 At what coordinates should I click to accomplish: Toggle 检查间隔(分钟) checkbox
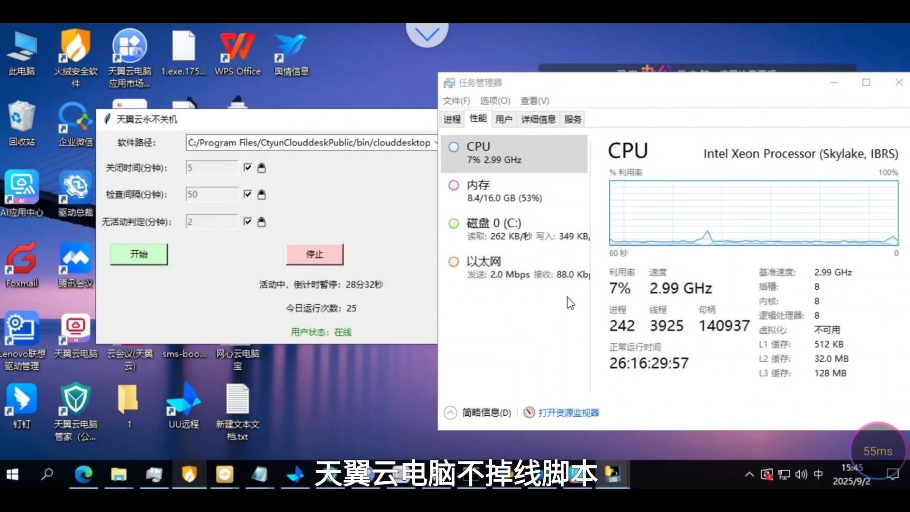tap(248, 194)
